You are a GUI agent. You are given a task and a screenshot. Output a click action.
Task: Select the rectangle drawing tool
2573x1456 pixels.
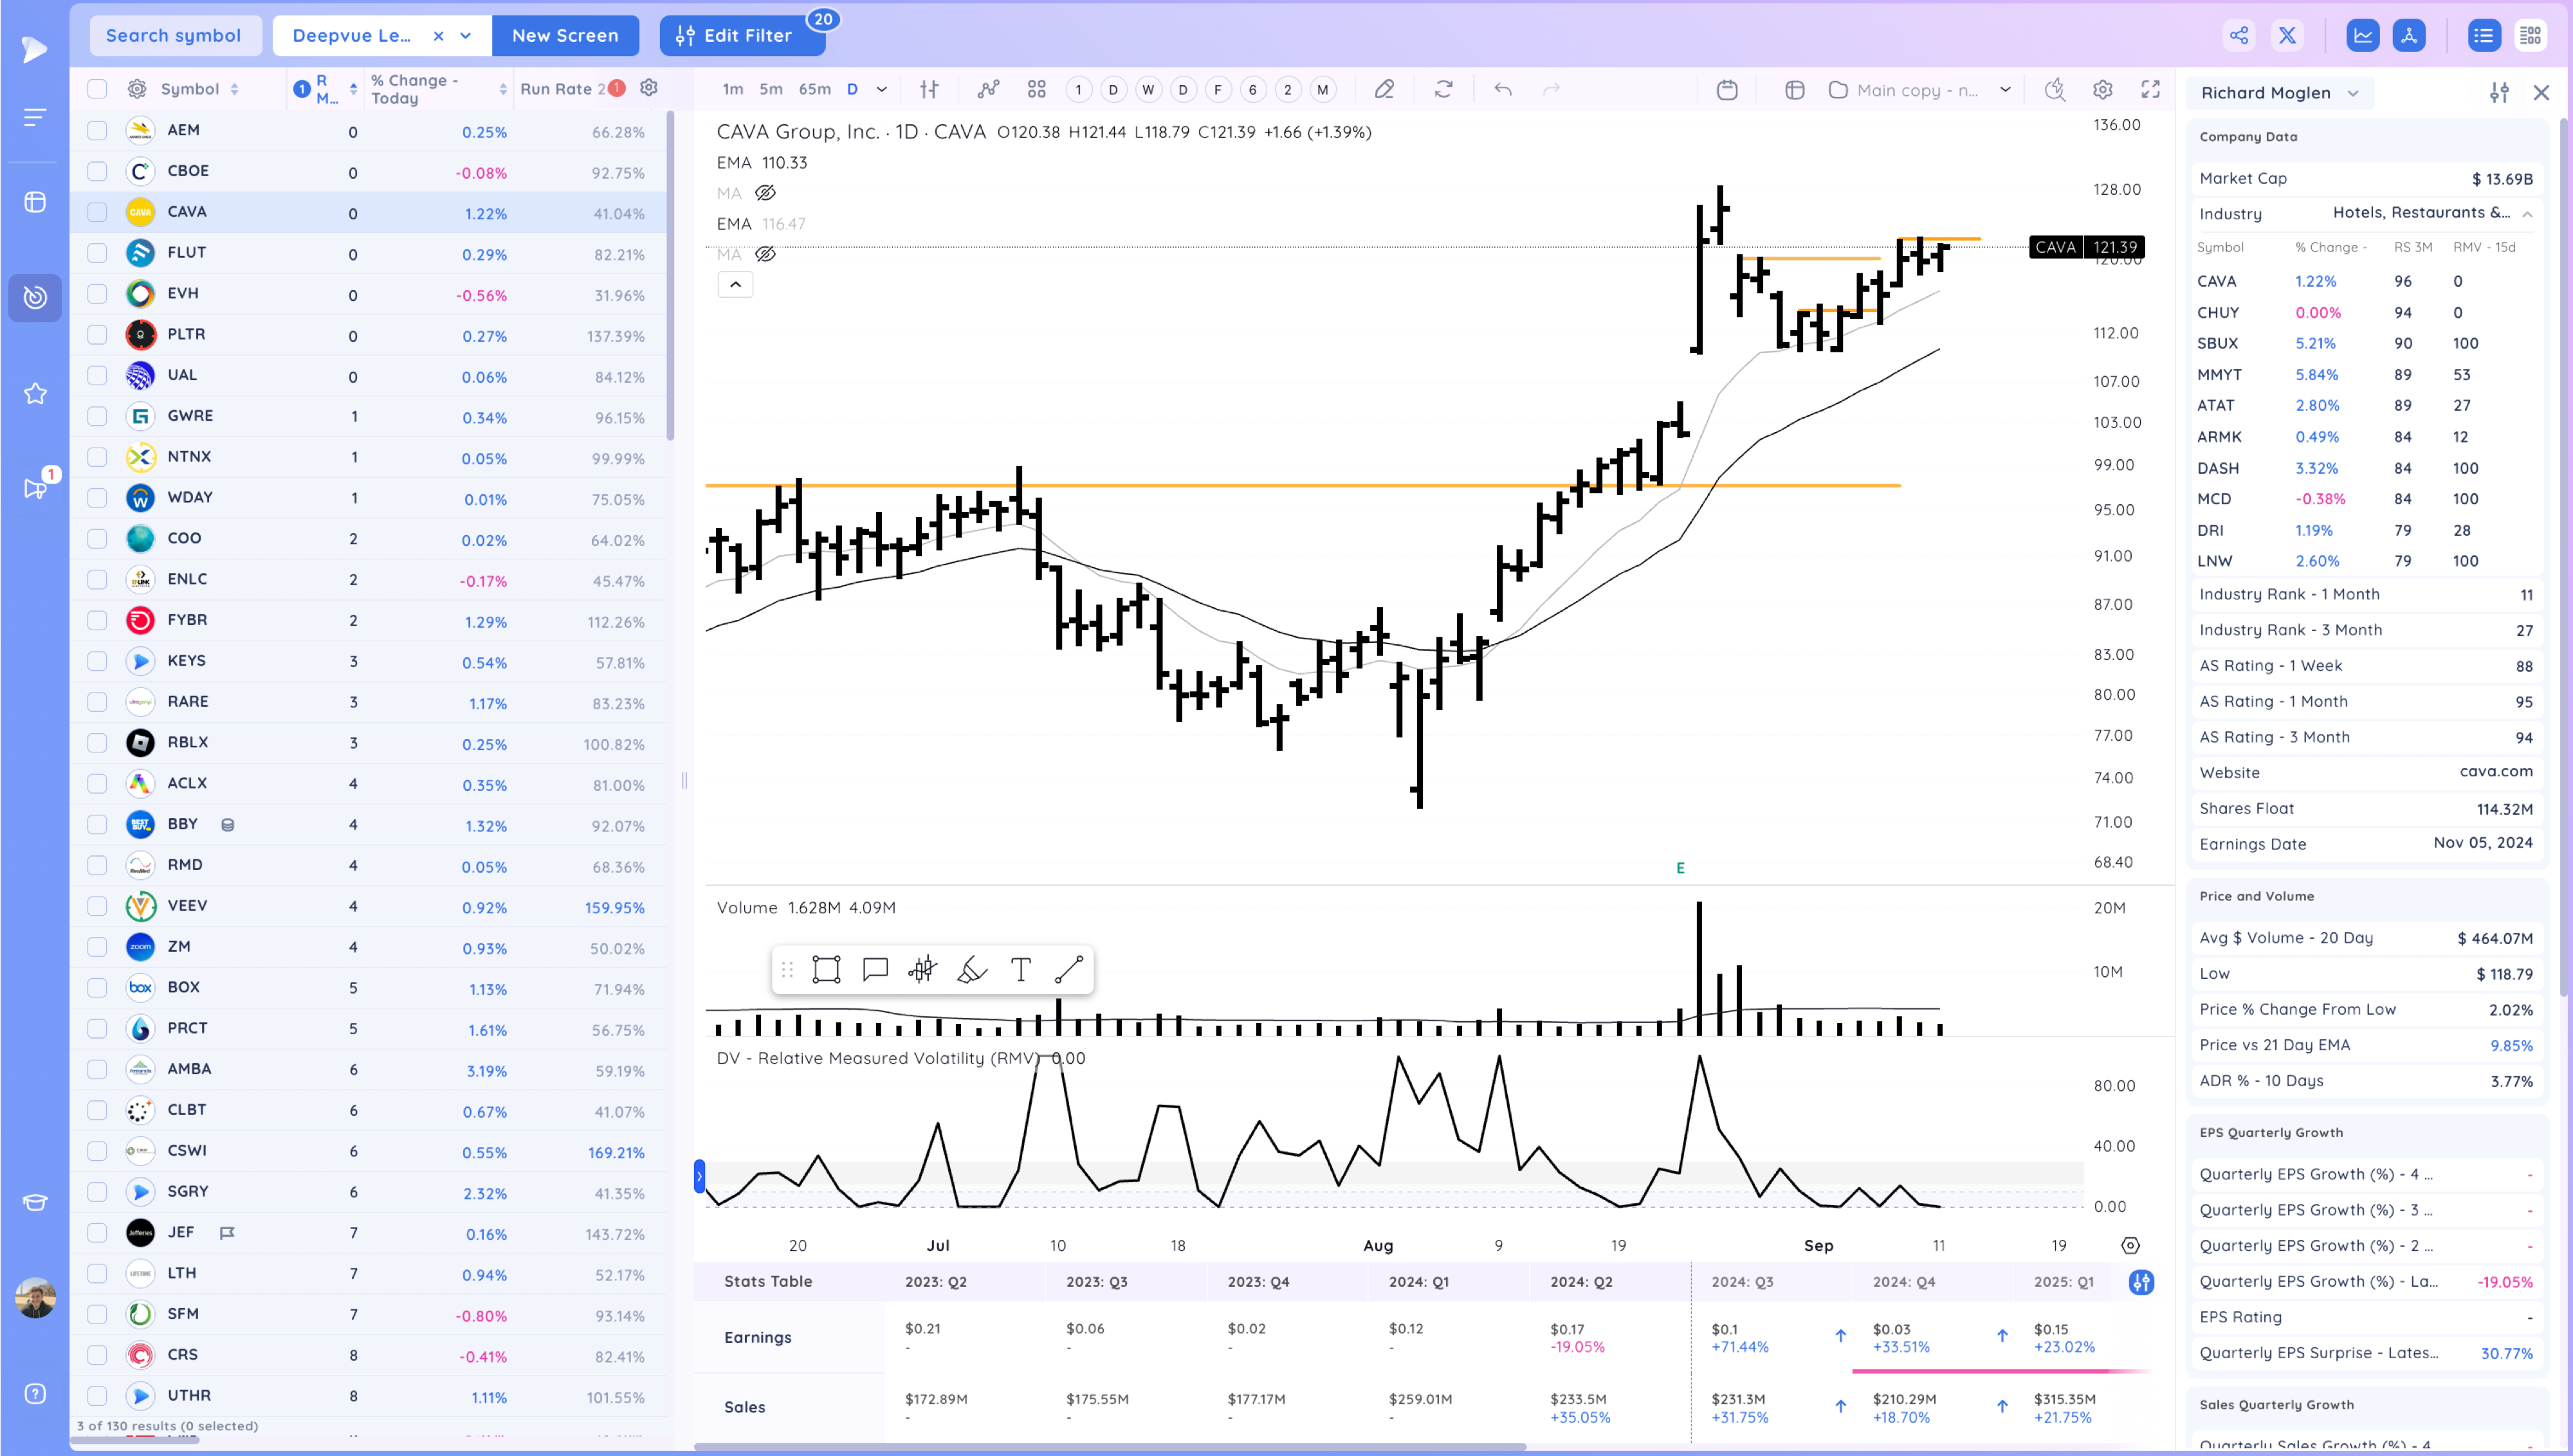pos(826,969)
